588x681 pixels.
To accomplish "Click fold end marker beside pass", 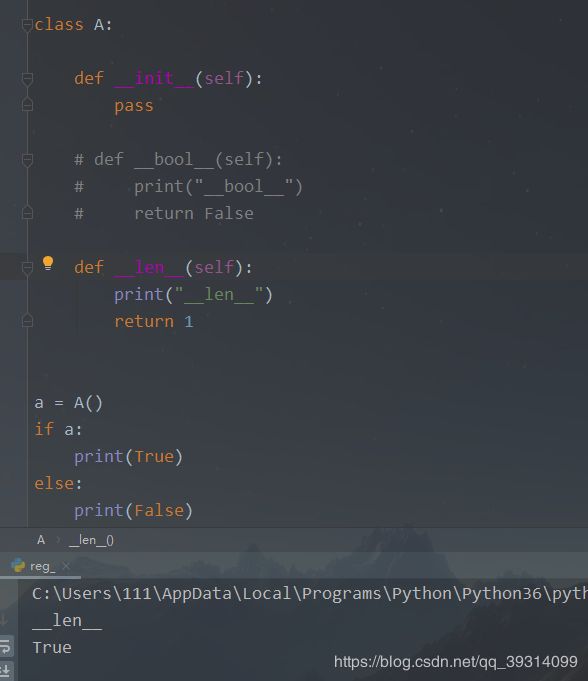I will (27, 105).
